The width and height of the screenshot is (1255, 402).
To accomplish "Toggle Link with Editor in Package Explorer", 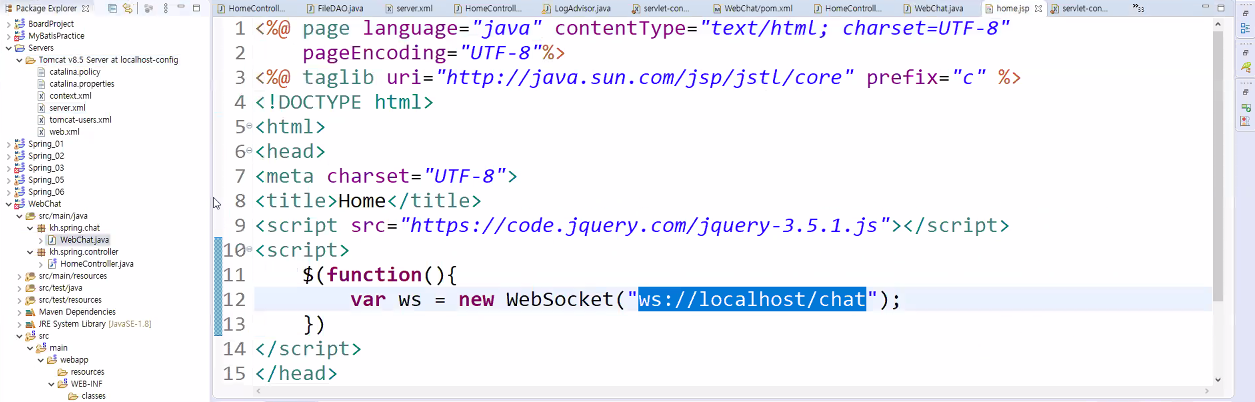I will tap(128, 8).
